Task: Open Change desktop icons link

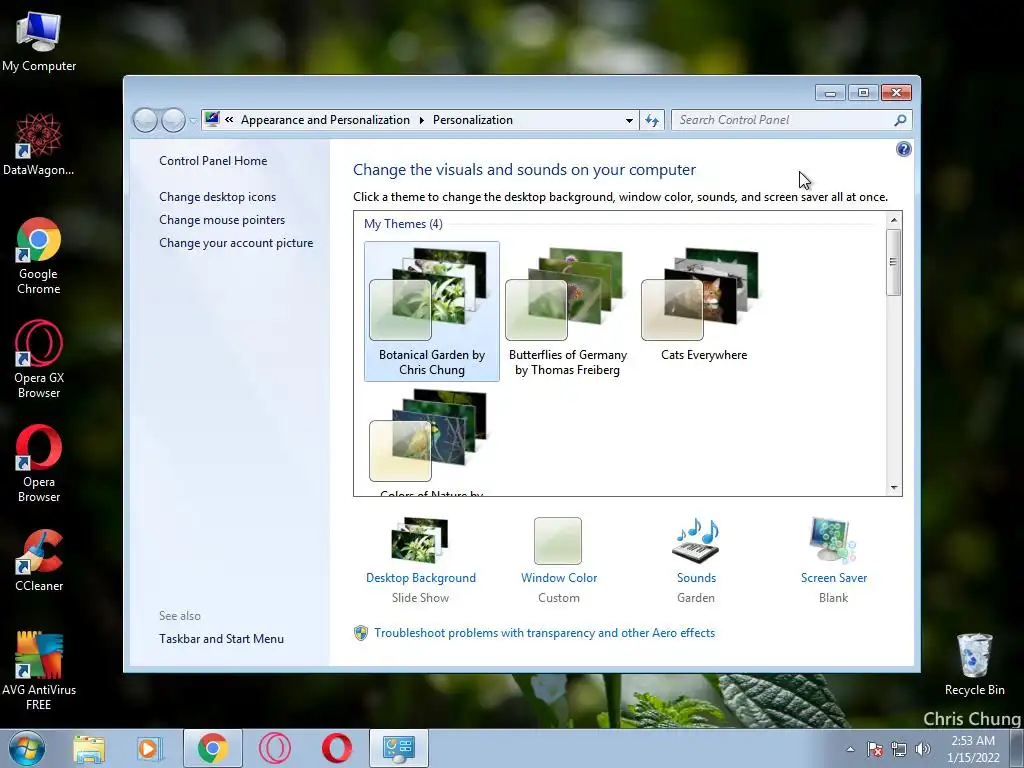Action: tap(217, 197)
